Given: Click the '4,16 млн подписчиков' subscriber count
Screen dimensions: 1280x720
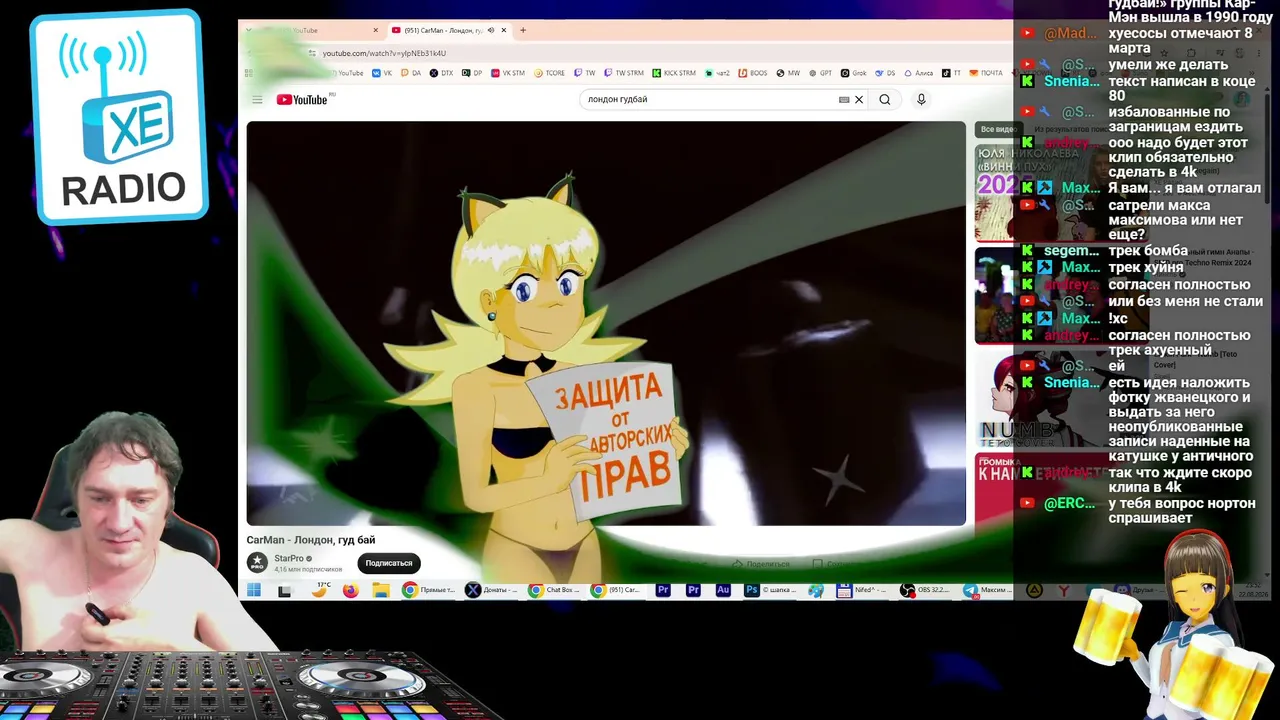Looking at the screenshot, I should click(x=308, y=569).
